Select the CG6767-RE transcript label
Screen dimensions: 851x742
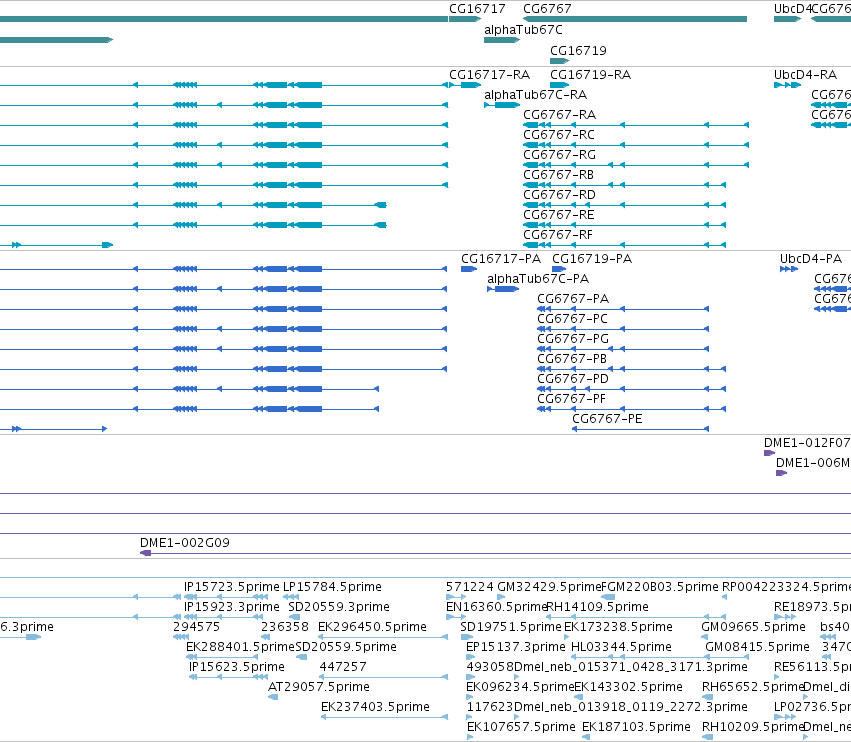(x=559, y=214)
